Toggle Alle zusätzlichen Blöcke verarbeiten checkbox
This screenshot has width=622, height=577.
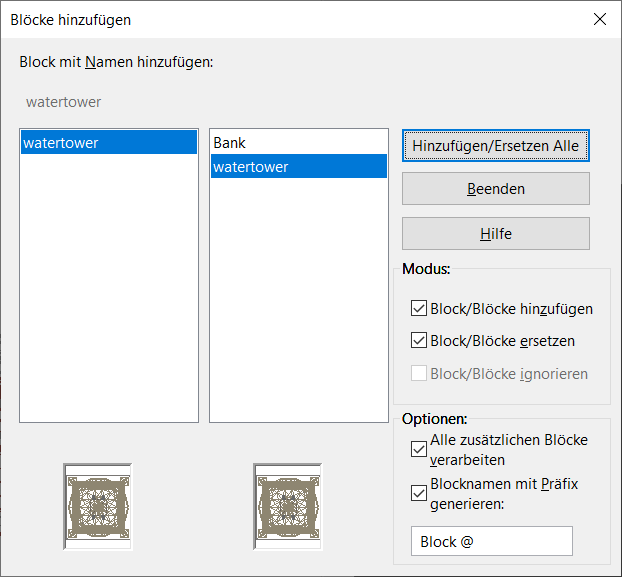pos(419,449)
